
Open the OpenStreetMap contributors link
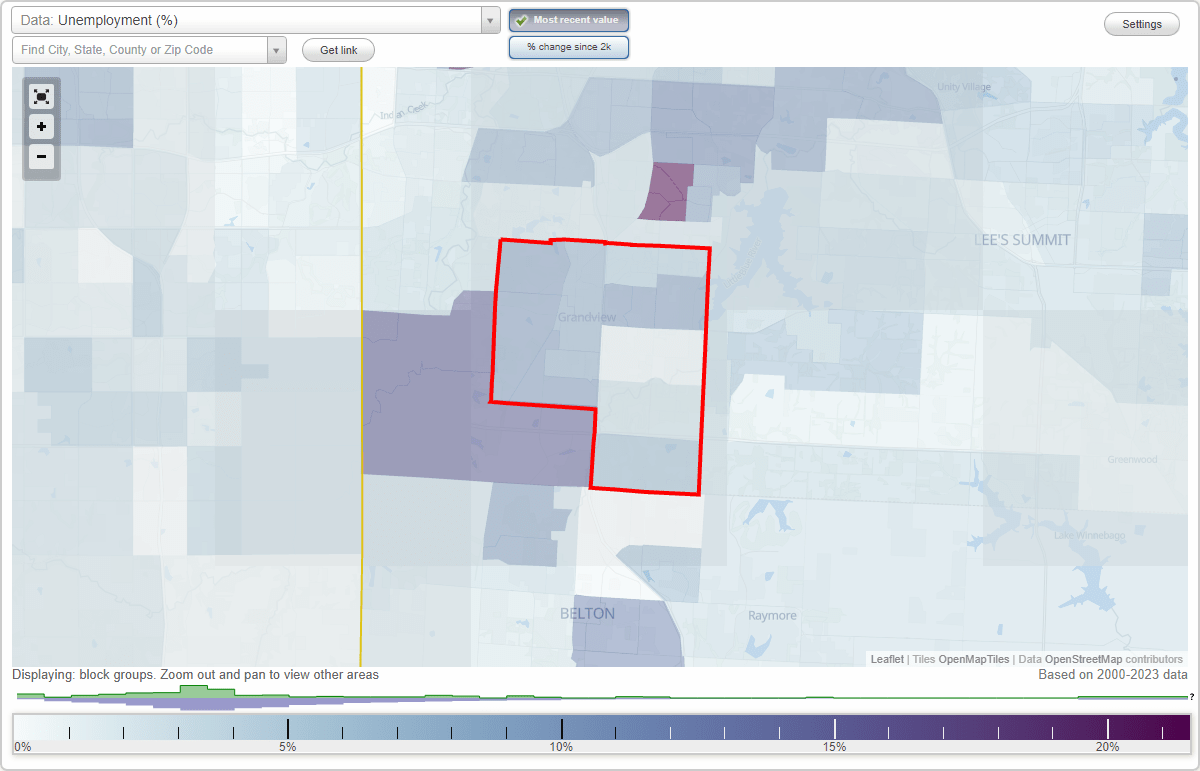pos(1078,659)
